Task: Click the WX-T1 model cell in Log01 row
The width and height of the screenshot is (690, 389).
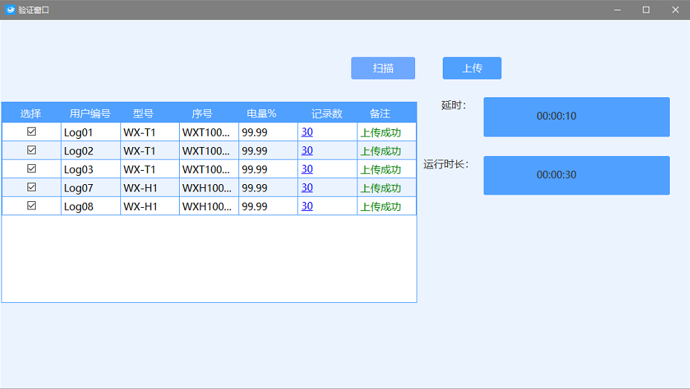Action: (150, 132)
